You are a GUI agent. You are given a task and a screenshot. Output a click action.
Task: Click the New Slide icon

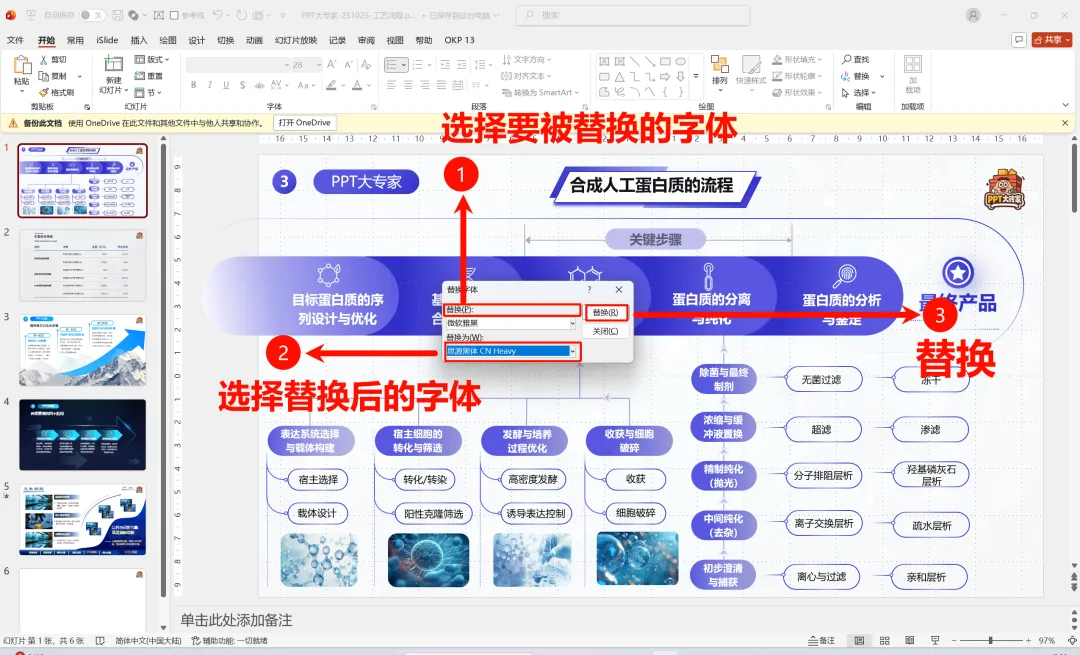(113, 65)
